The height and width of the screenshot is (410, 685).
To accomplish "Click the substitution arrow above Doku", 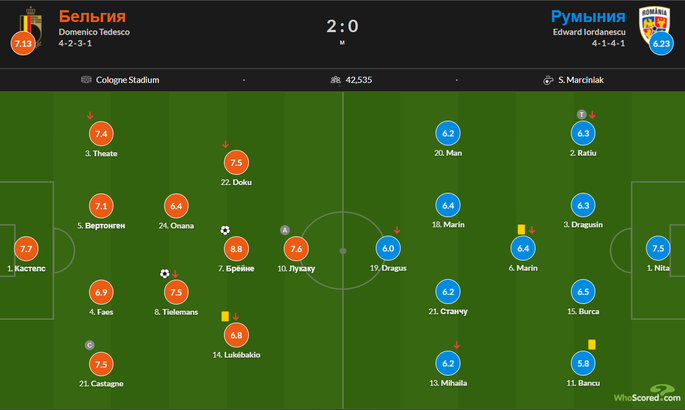I will [225, 144].
